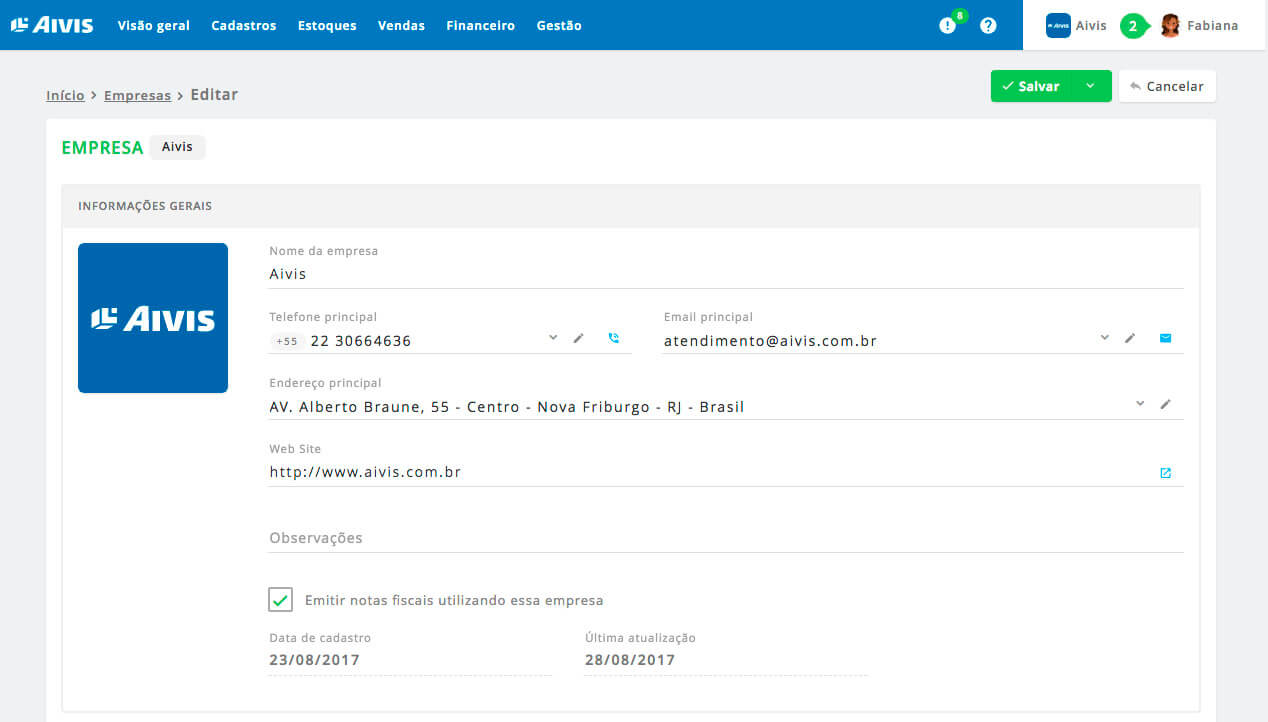Open the website in a new window icon
The width and height of the screenshot is (1268, 722).
(x=1165, y=473)
